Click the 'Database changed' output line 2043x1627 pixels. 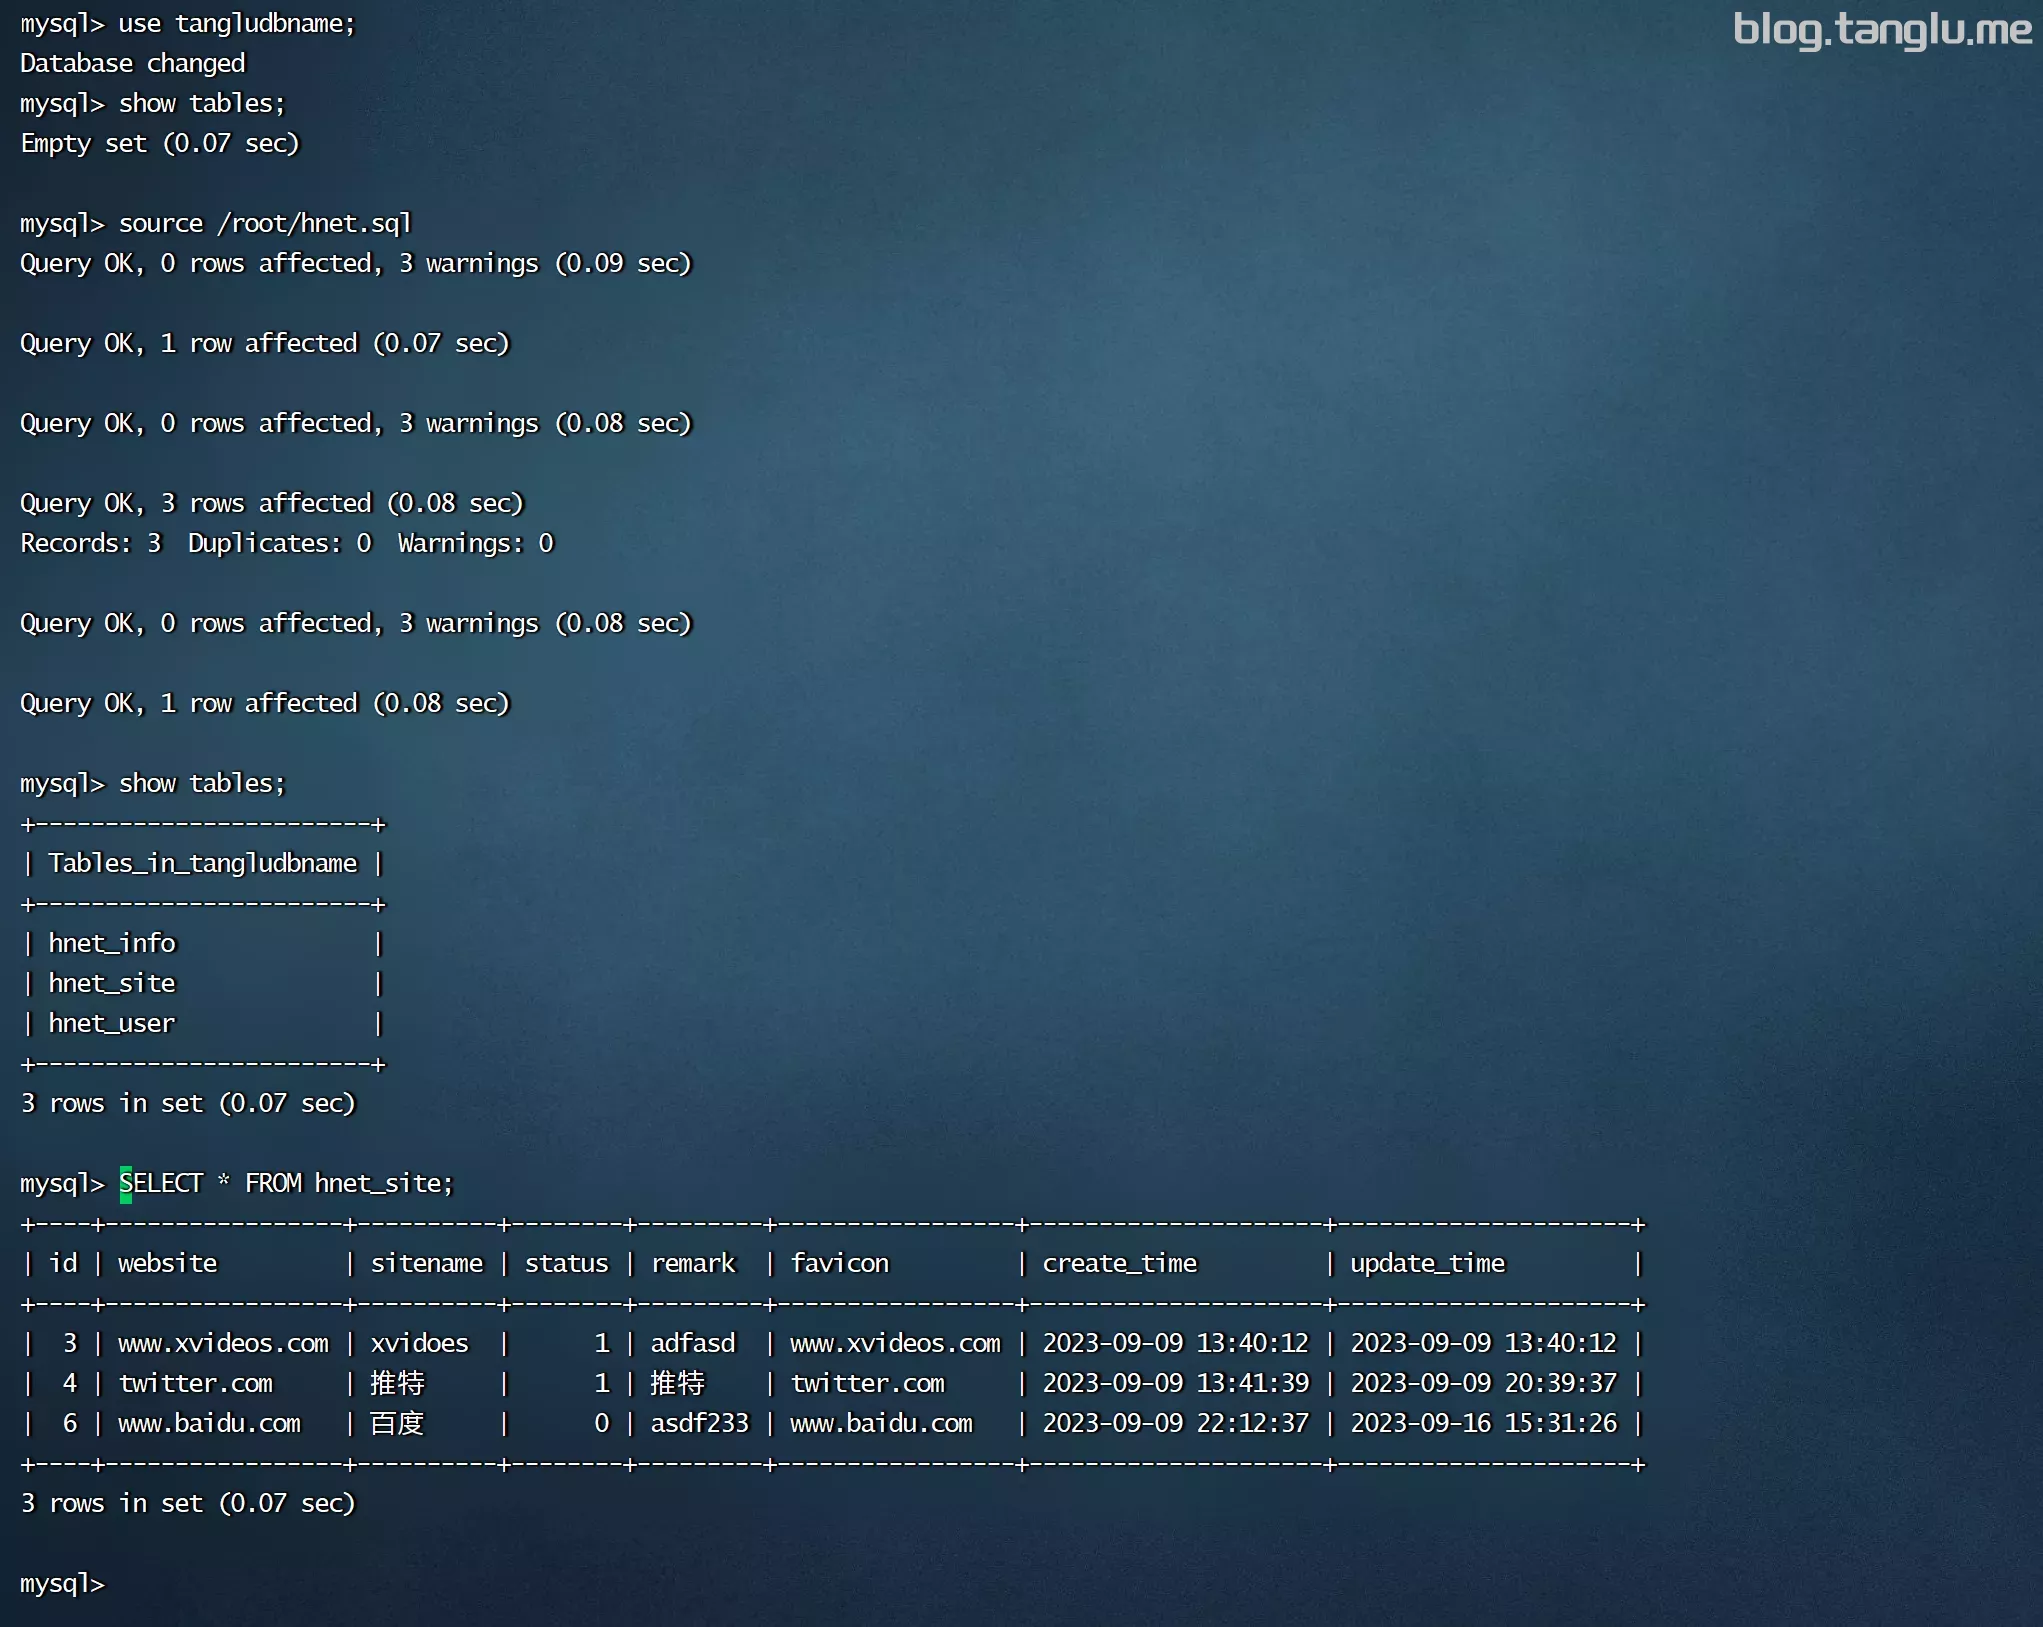[133, 64]
